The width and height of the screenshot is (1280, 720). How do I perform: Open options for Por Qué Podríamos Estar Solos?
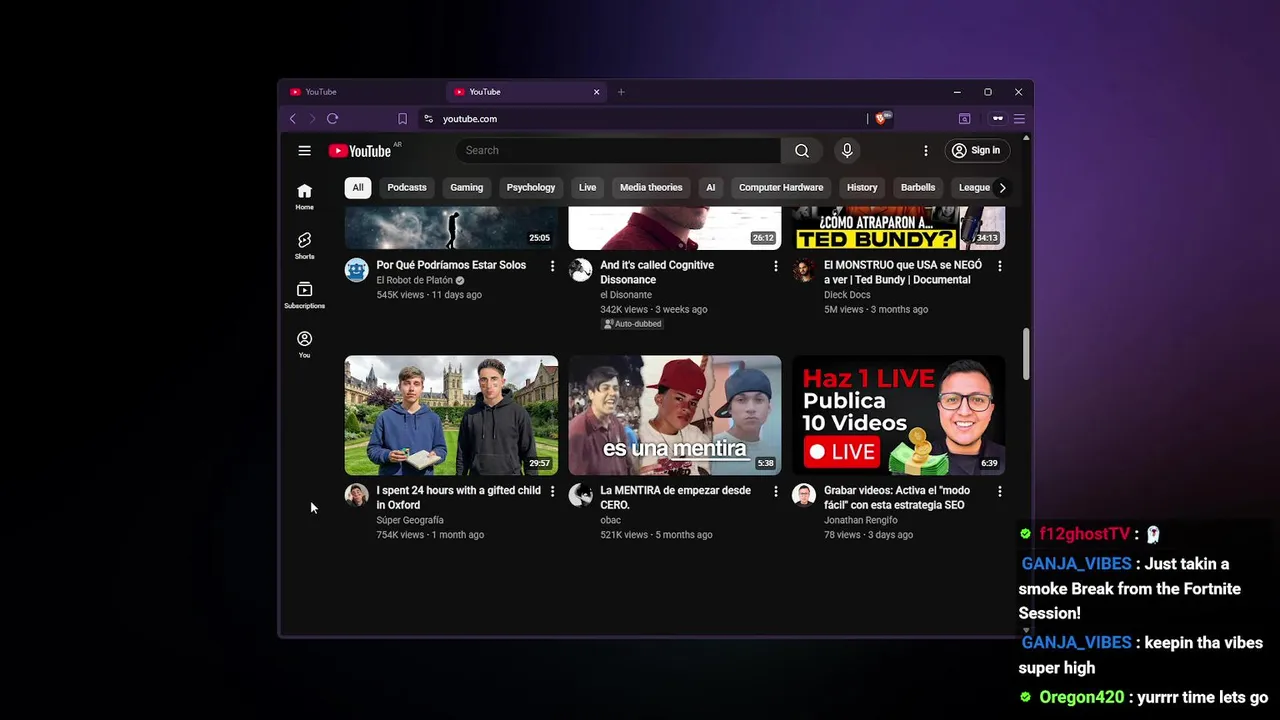(552, 266)
